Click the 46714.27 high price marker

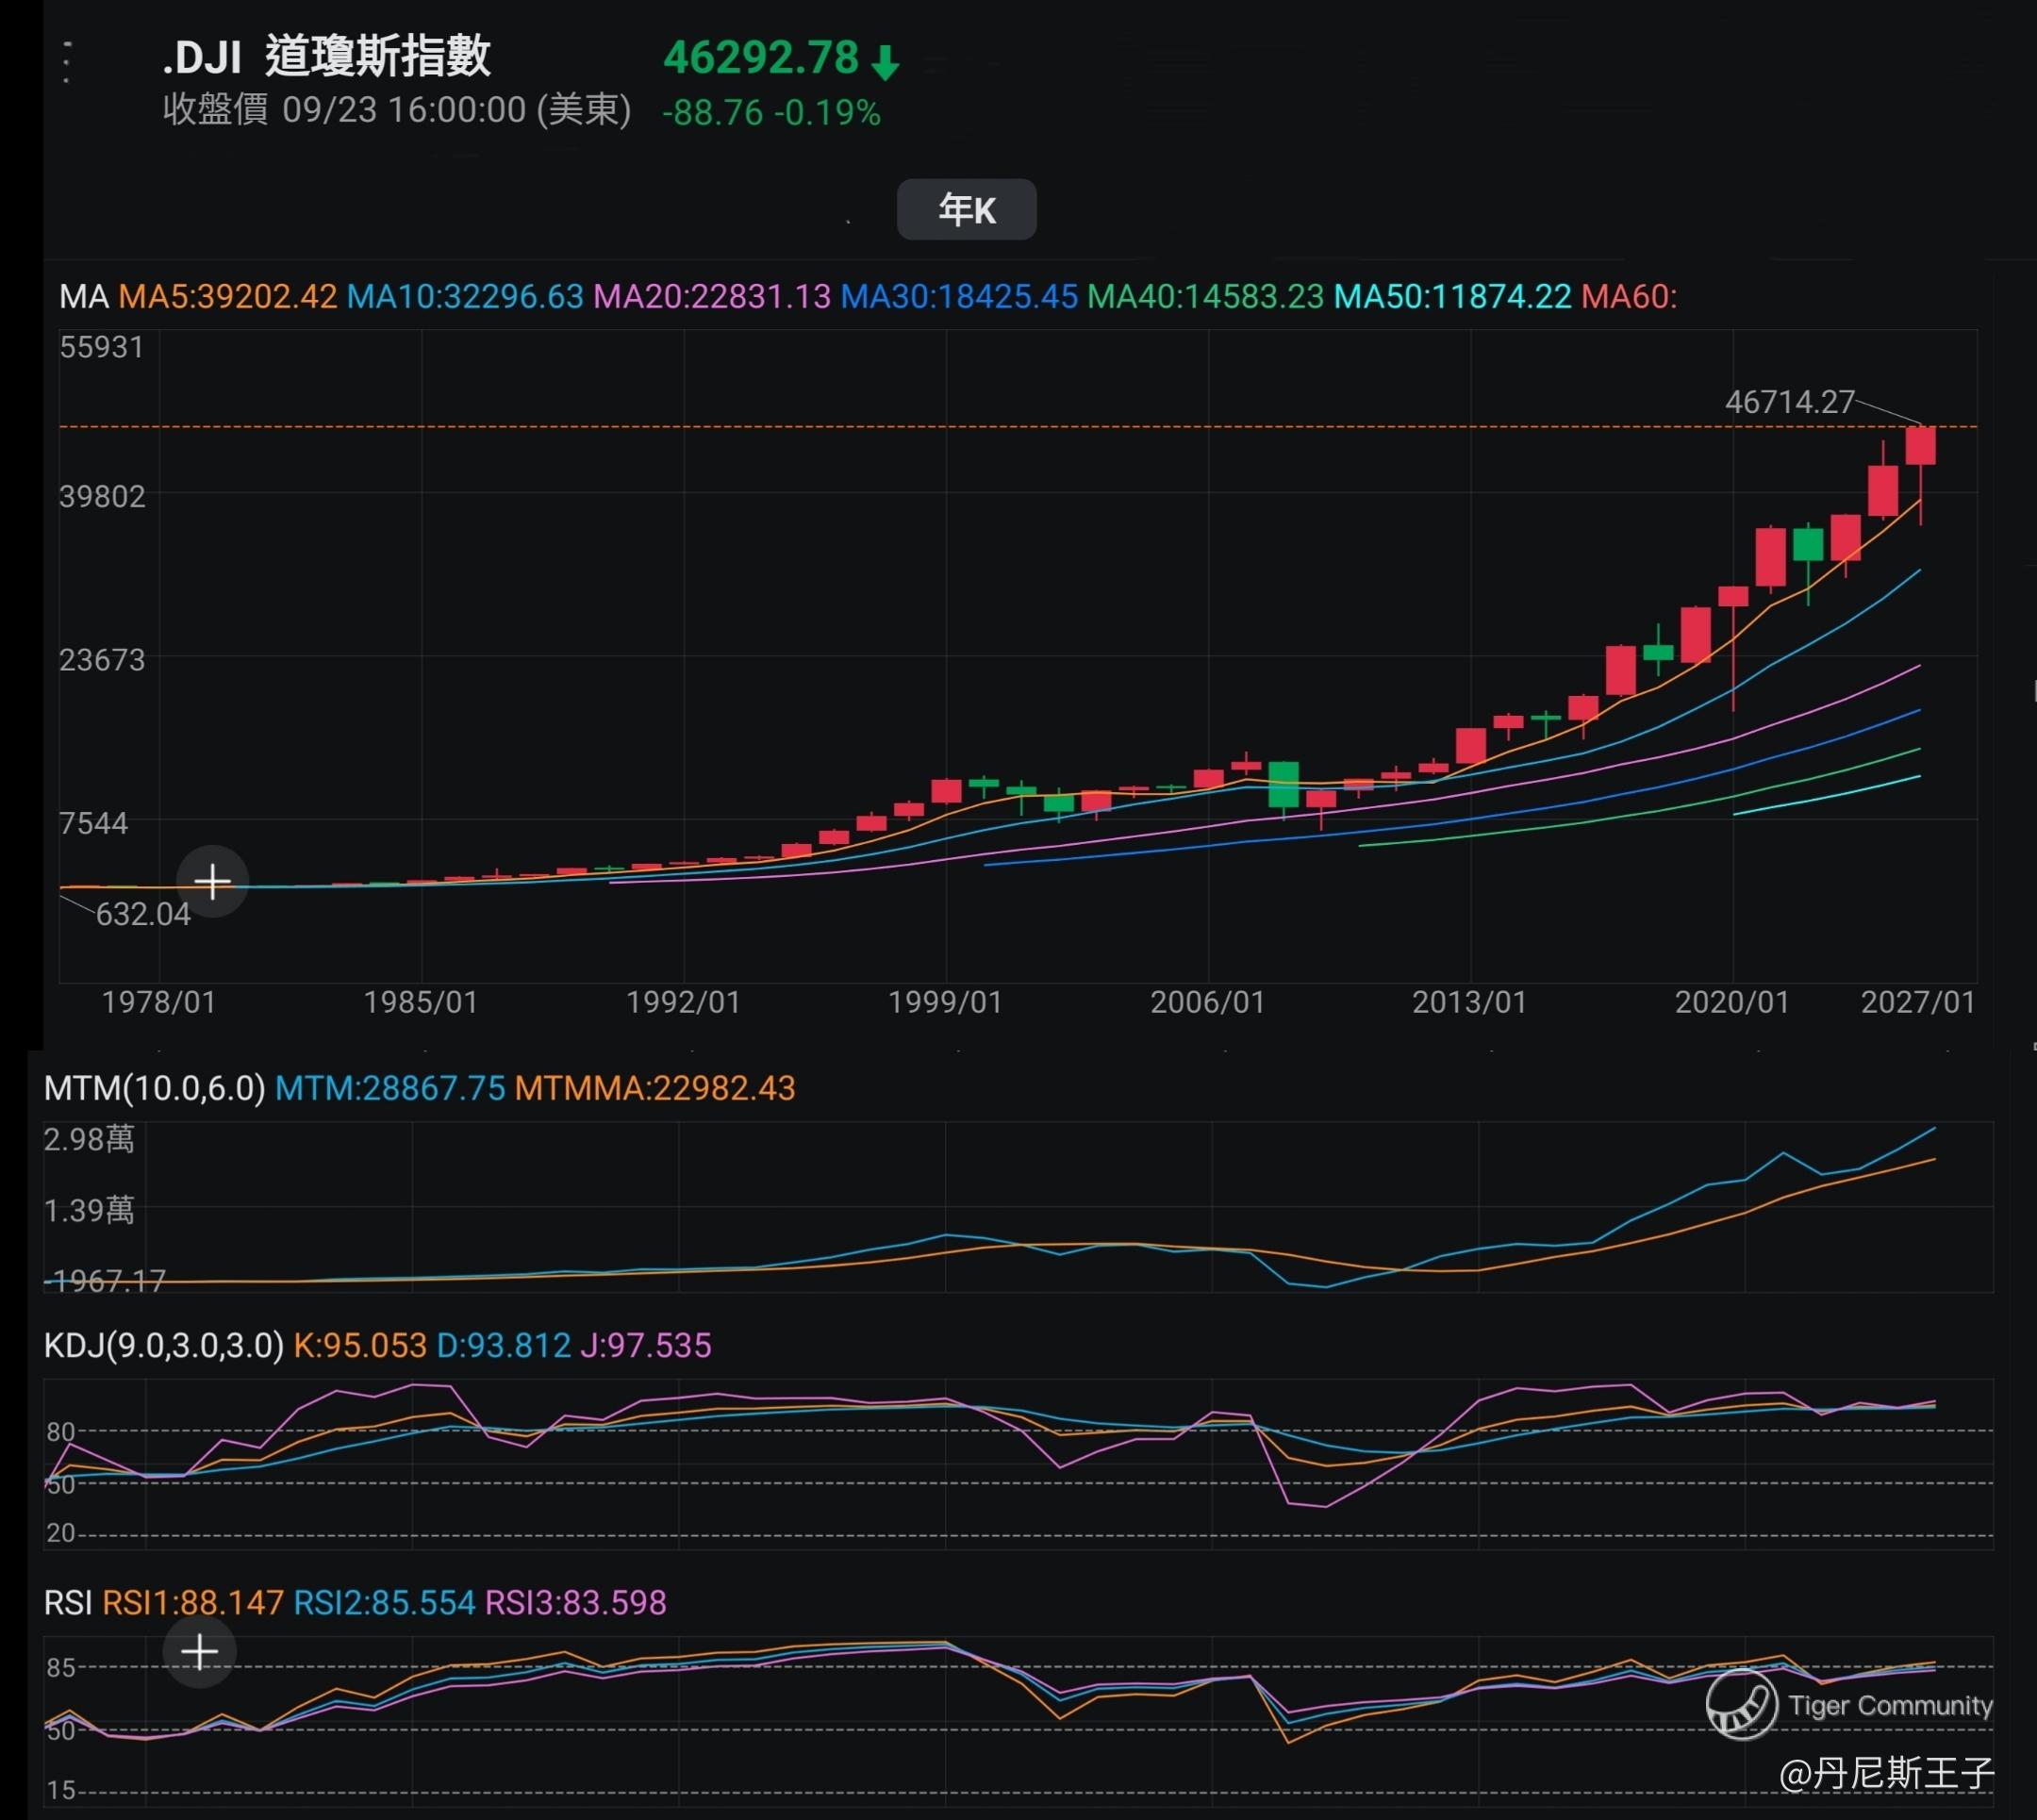pos(1789,402)
